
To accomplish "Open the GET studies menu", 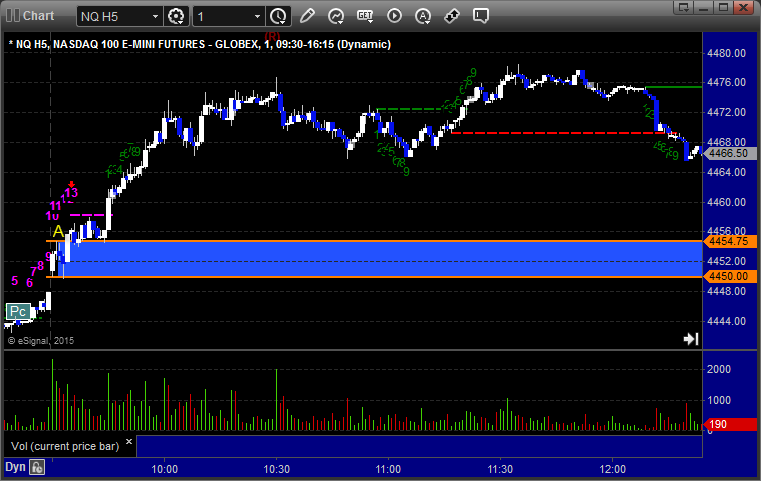I will [365, 16].
